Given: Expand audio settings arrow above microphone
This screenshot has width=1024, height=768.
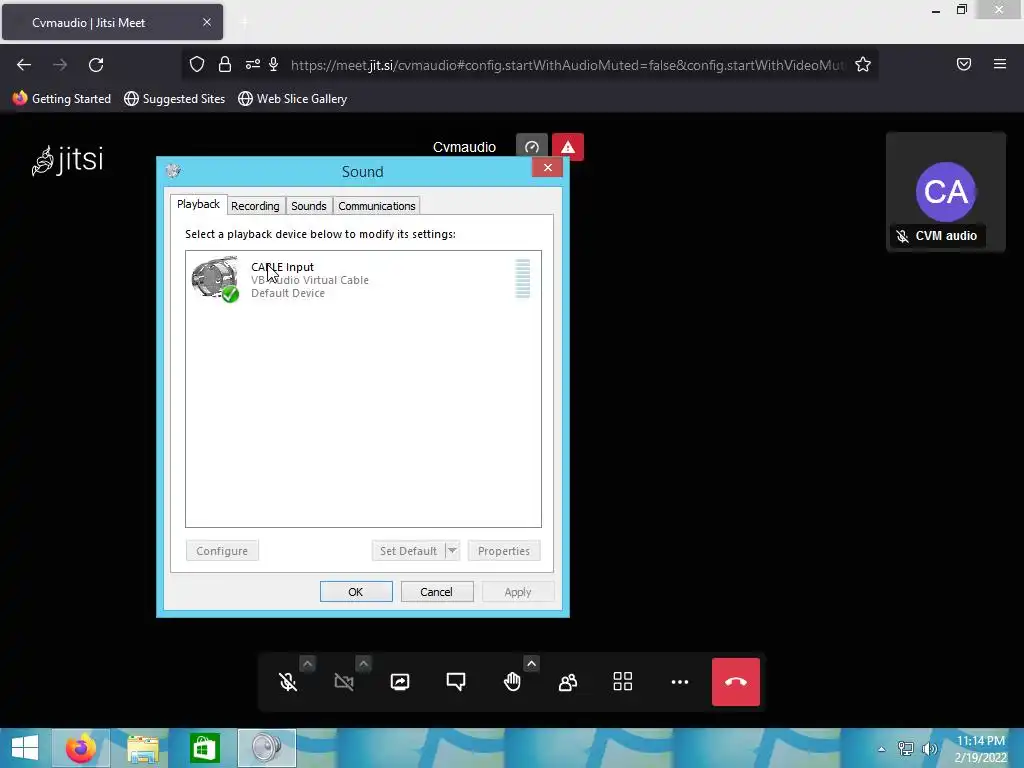Looking at the screenshot, I should coord(308,664).
